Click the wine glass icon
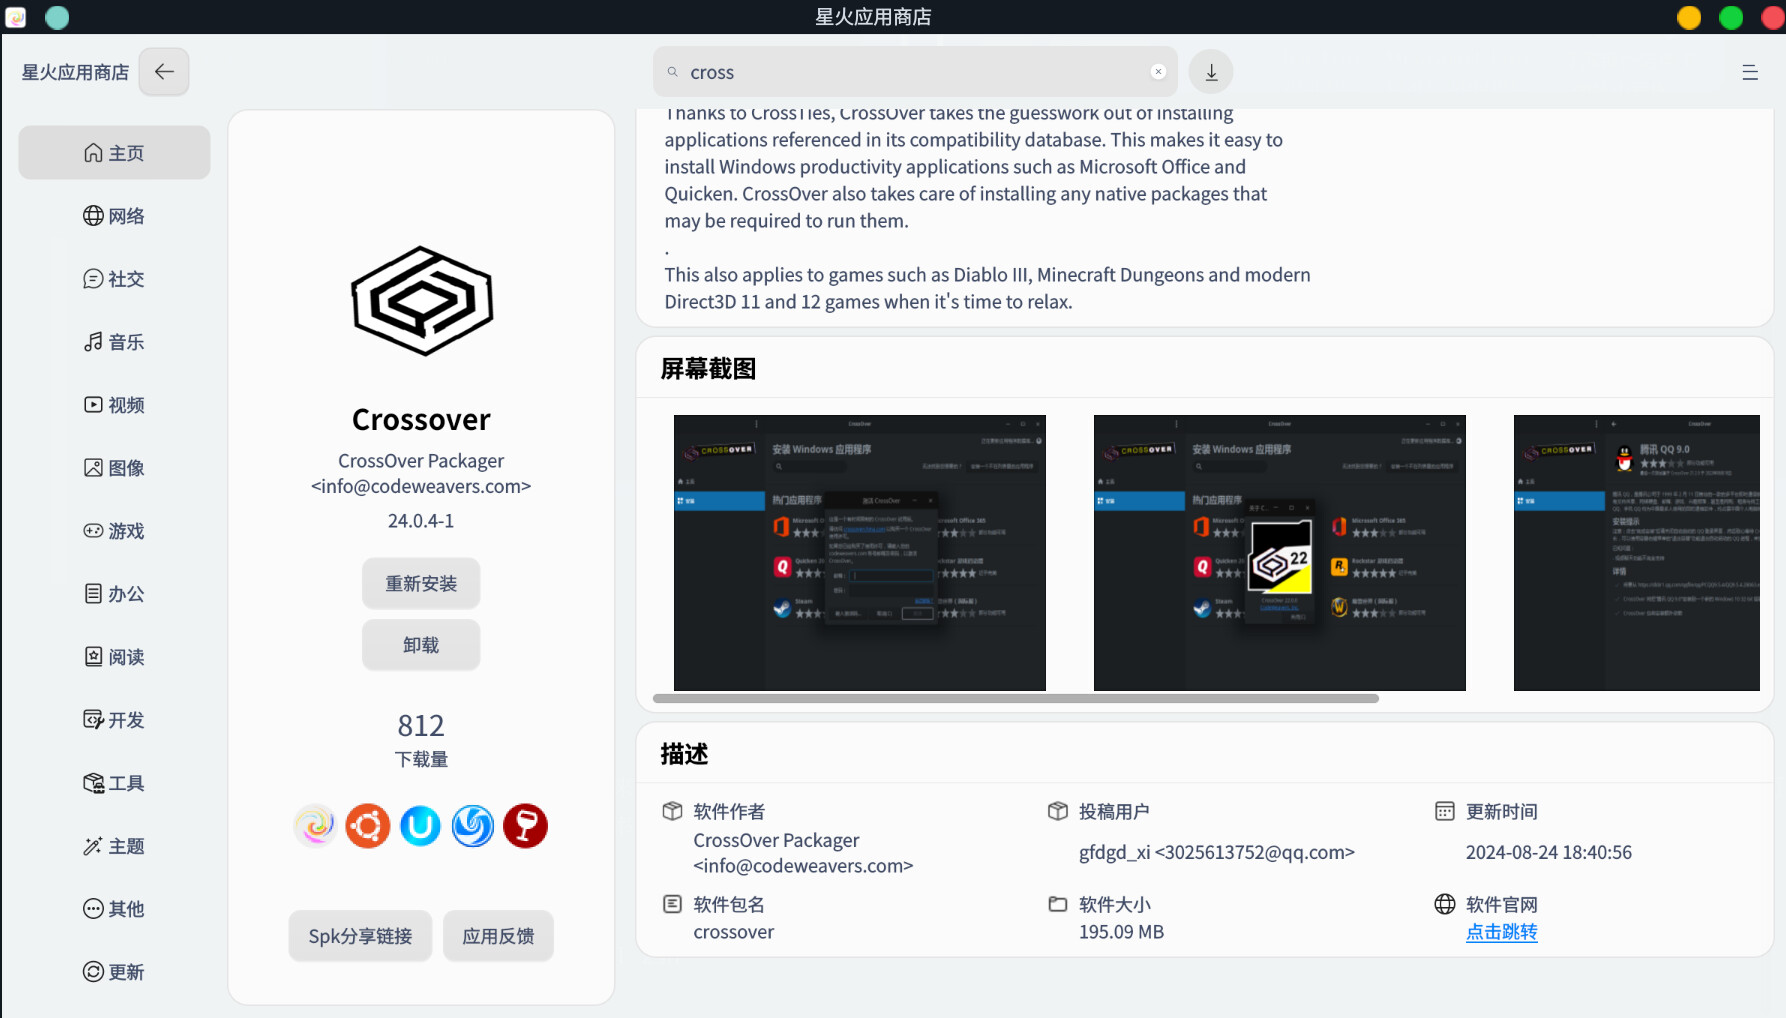The height and width of the screenshot is (1018, 1786). click(x=526, y=826)
